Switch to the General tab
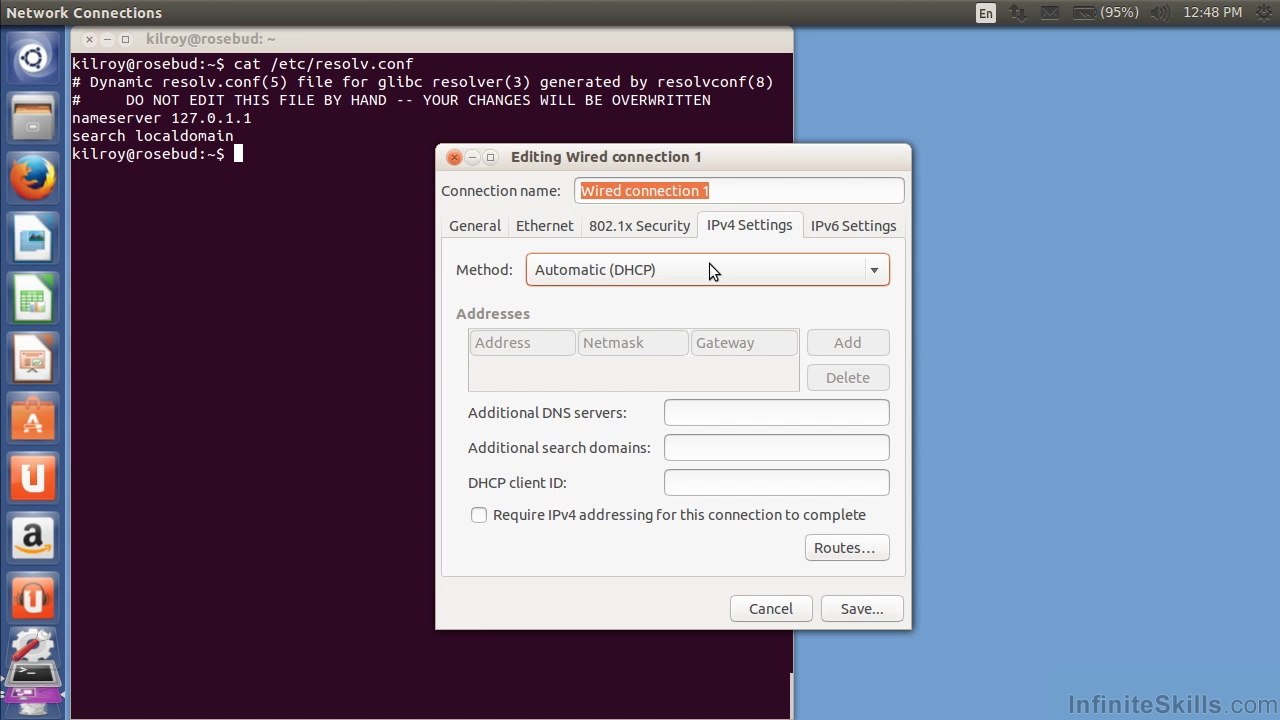This screenshot has height=720, width=1280. pyautogui.click(x=475, y=226)
